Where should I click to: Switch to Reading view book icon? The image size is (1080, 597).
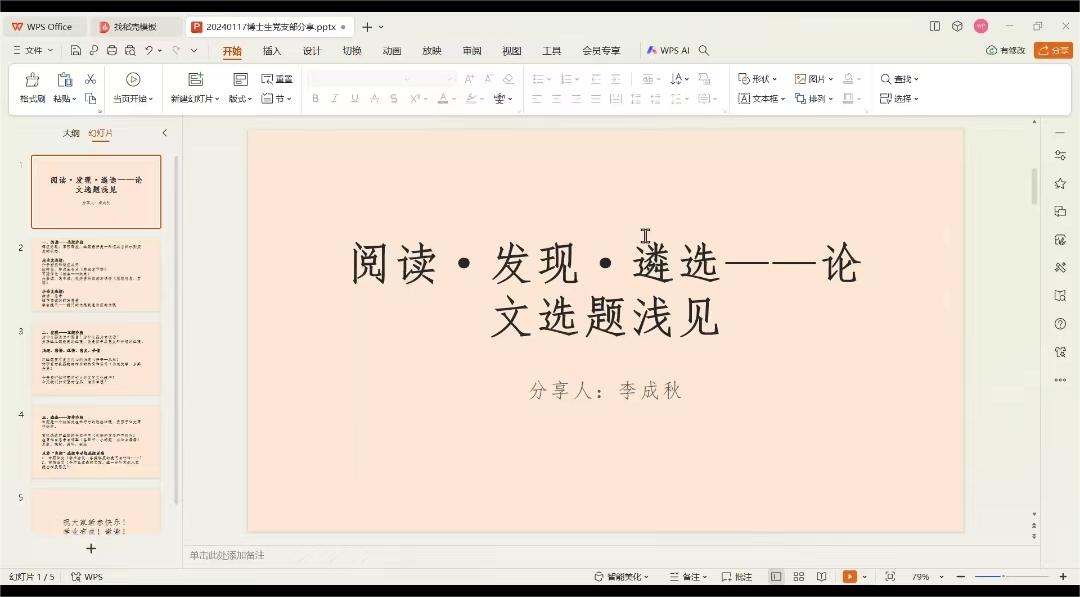821,576
